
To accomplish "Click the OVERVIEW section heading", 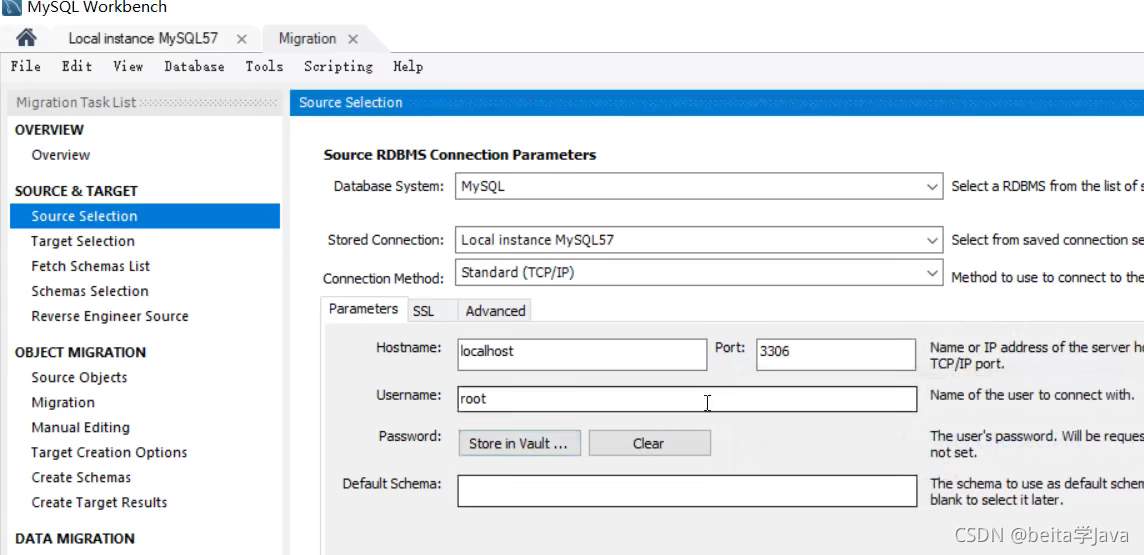I will 50,130.
